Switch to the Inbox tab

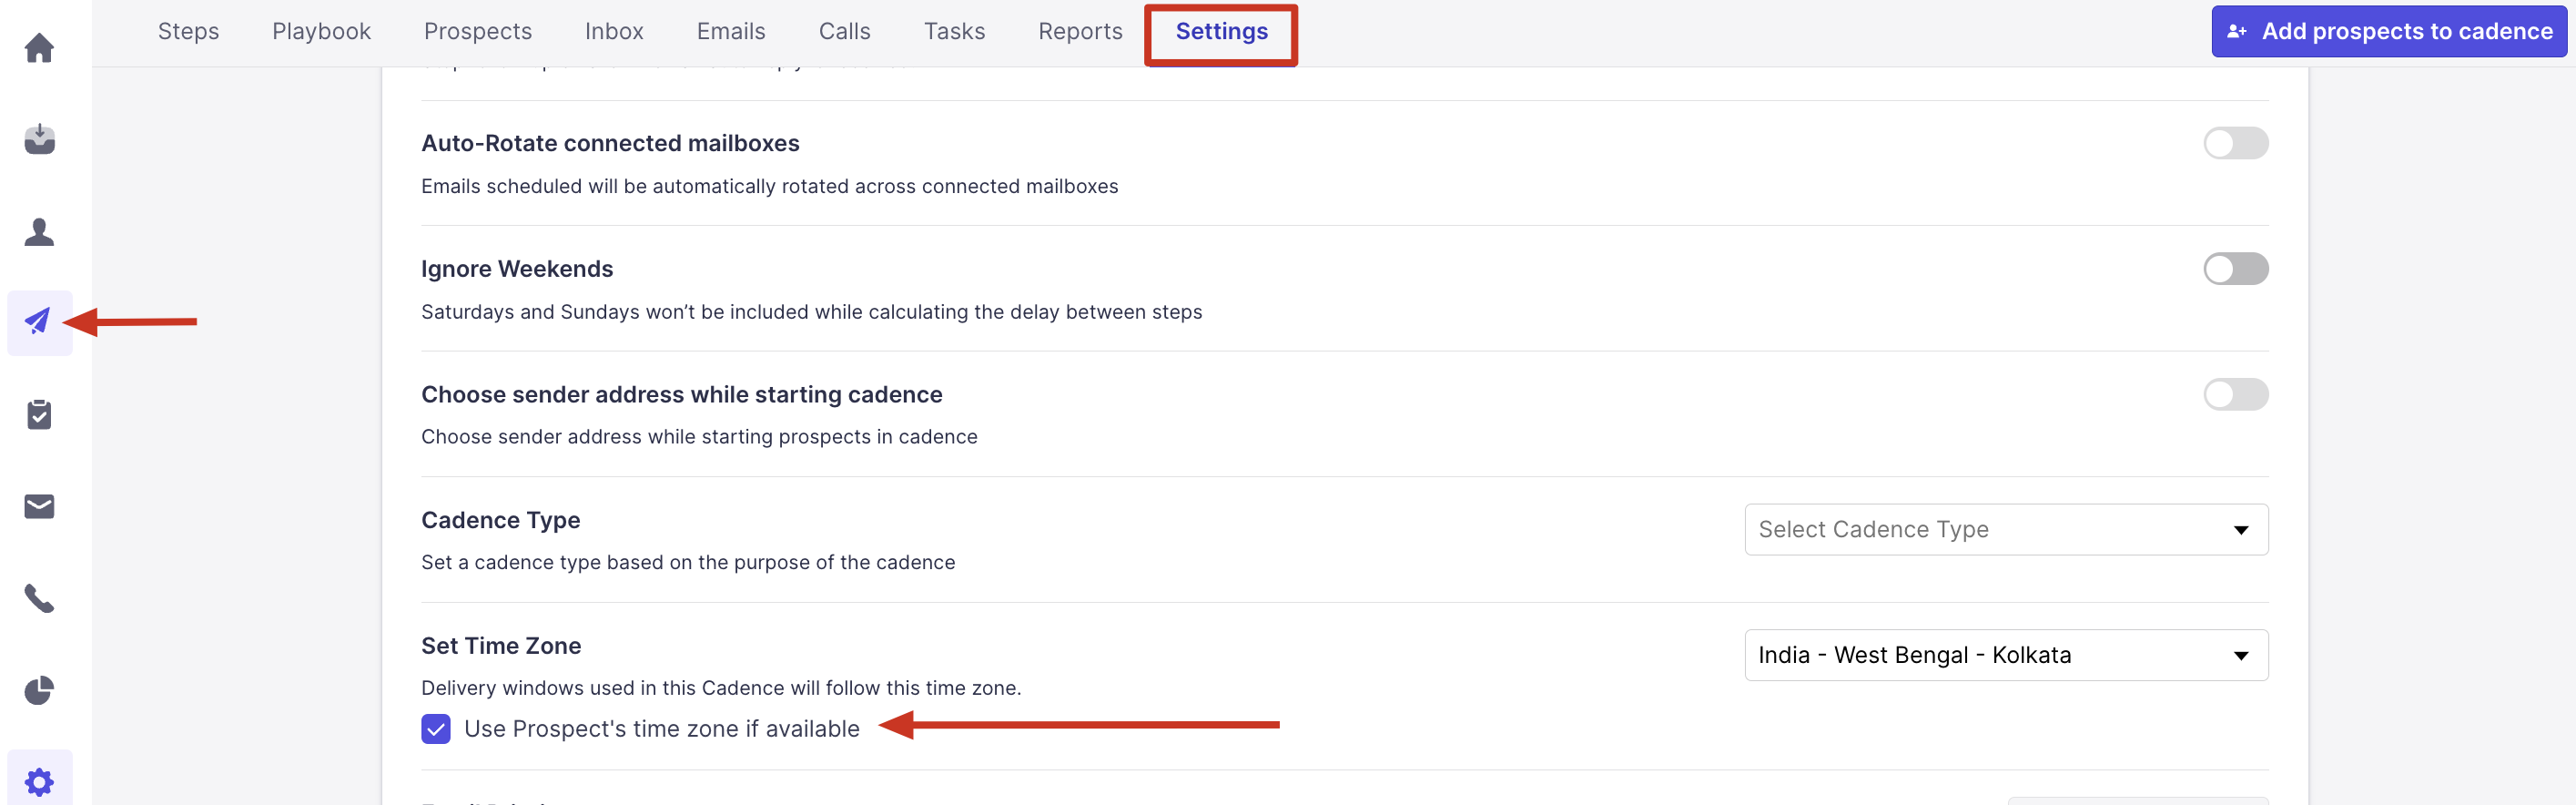pos(614,31)
